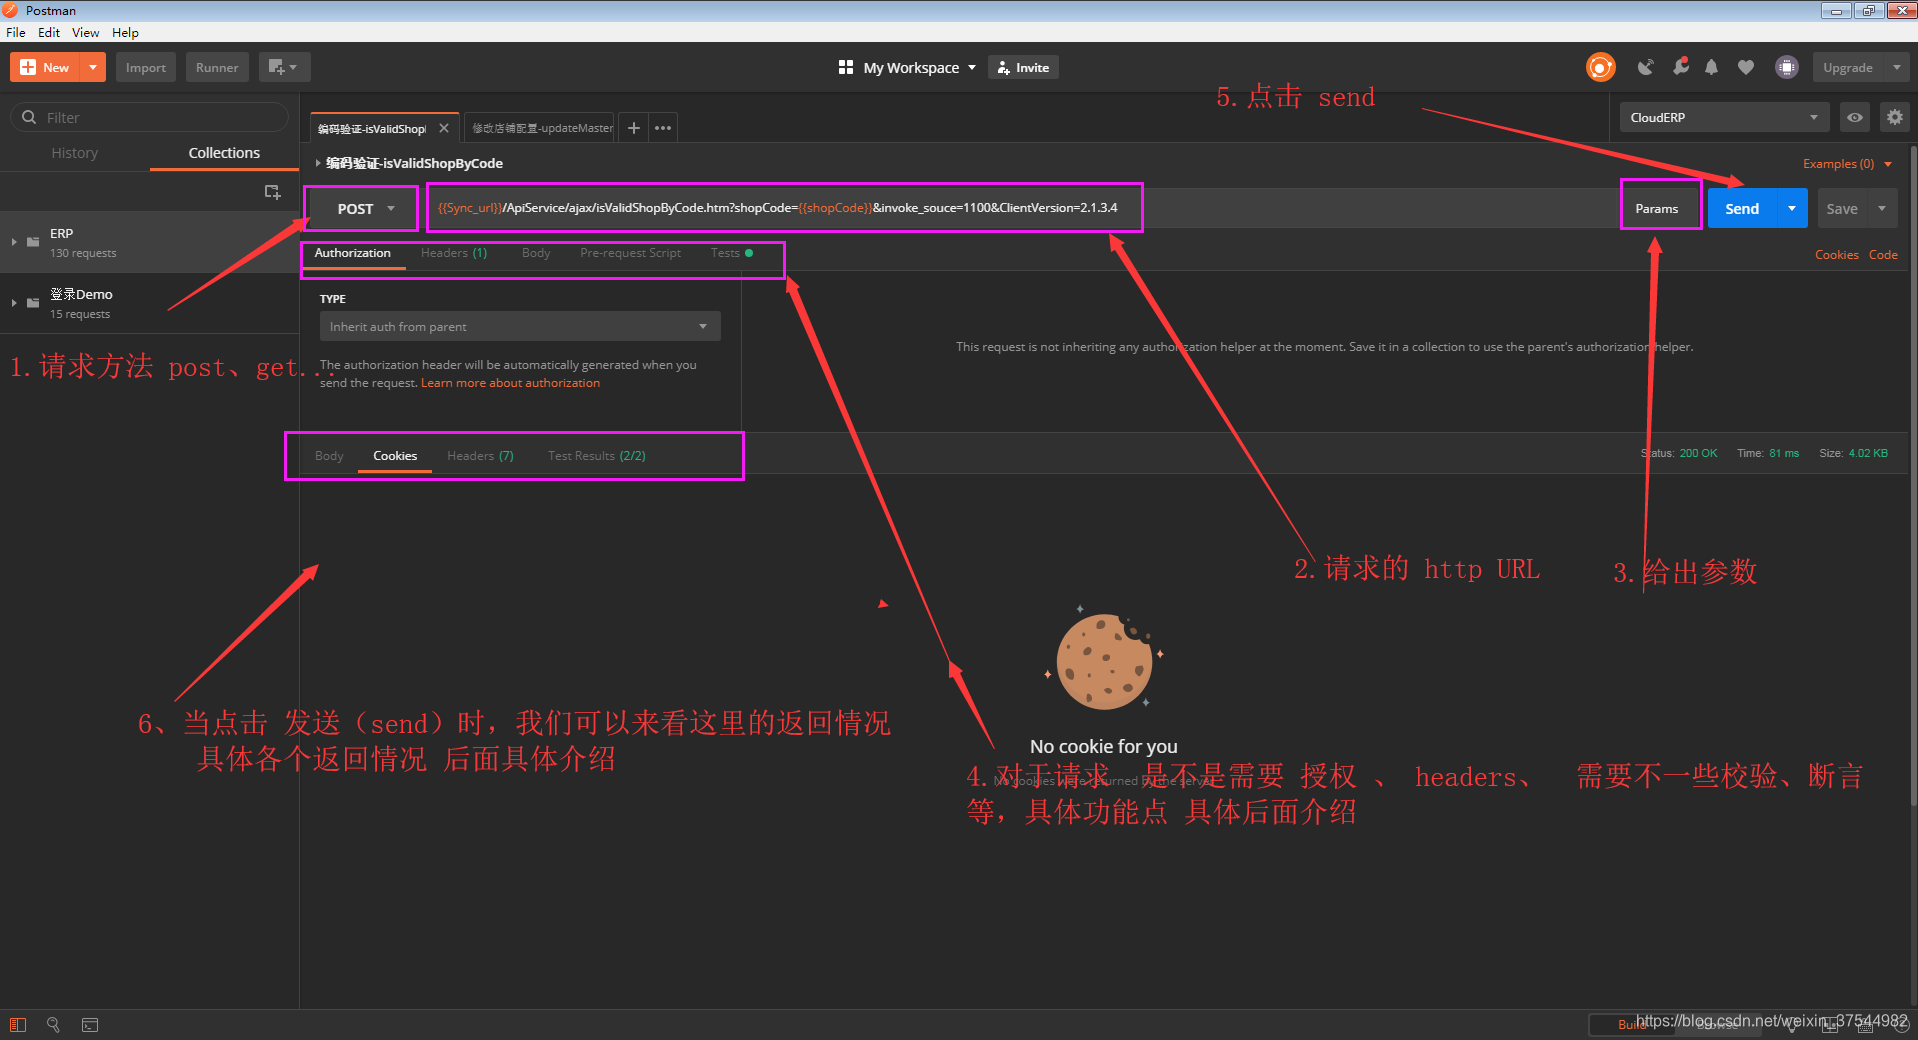Click the workspace grid icon

point(846,67)
